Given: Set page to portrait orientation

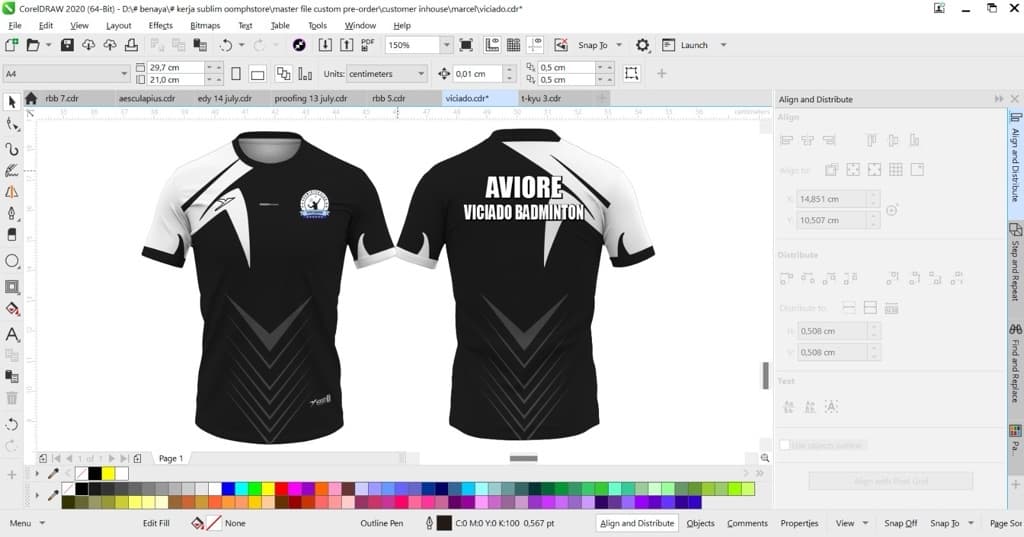Looking at the screenshot, I should point(236,74).
